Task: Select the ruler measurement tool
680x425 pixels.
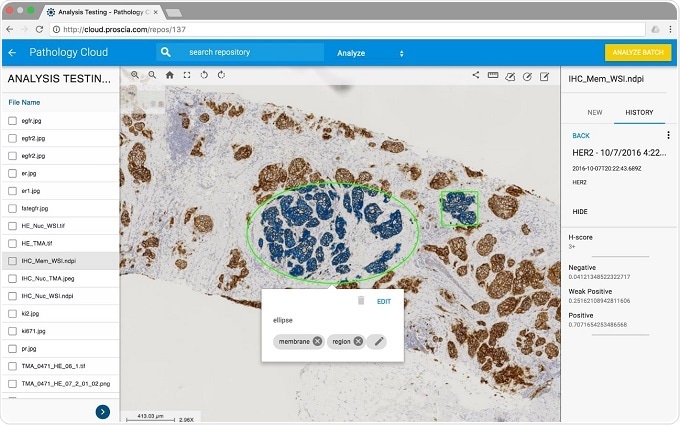Action: [493, 75]
